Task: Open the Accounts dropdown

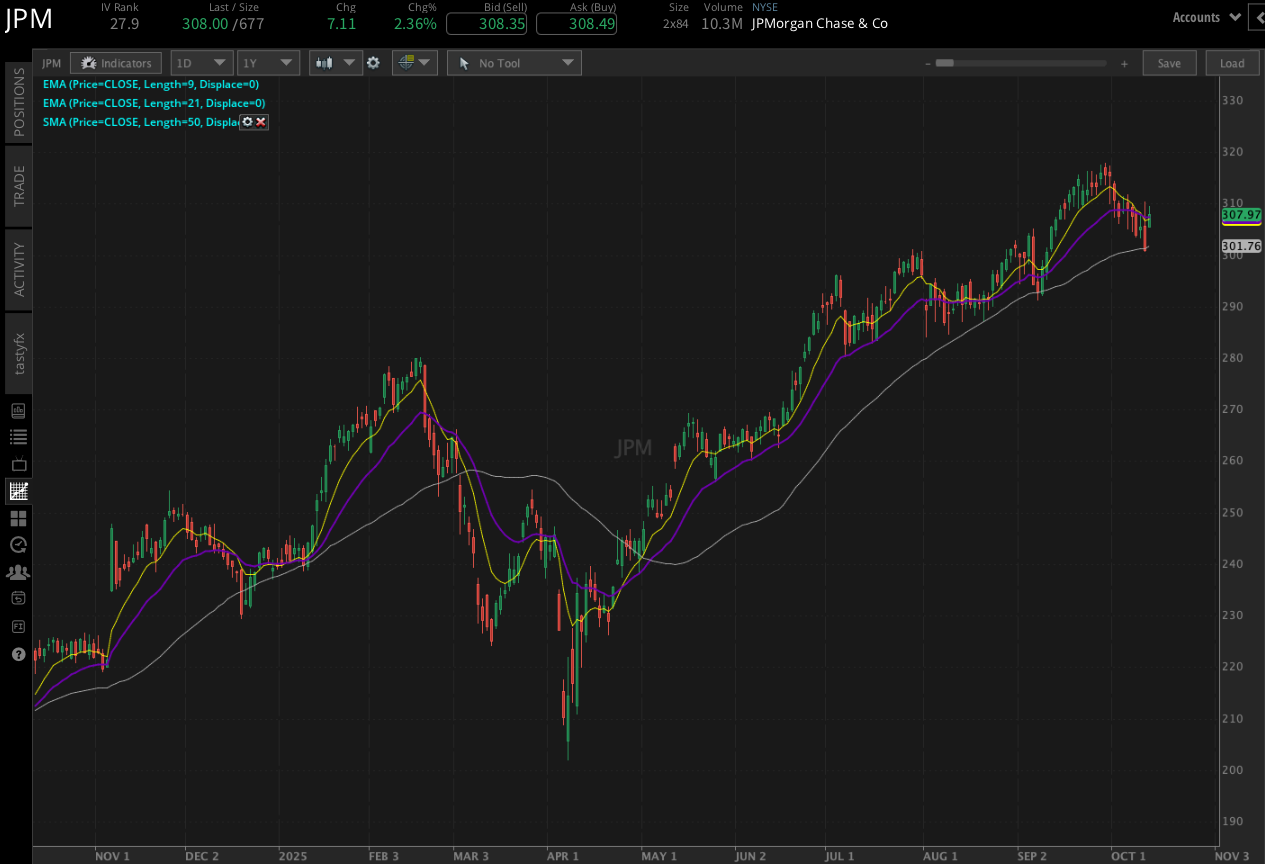Action: click(x=1206, y=17)
